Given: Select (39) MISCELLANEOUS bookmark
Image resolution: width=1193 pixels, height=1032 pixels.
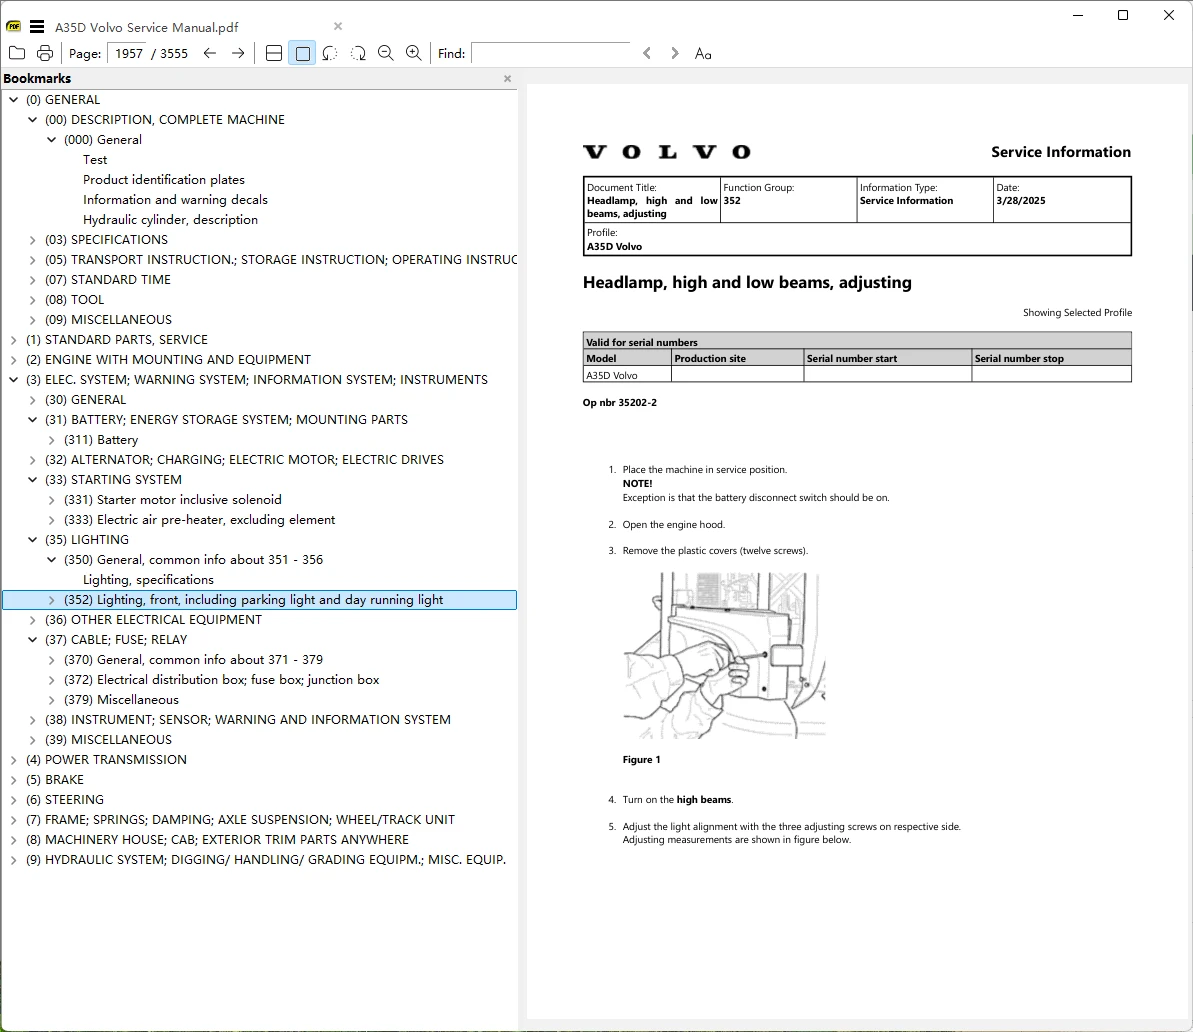Looking at the screenshot, I should [108, 740].
